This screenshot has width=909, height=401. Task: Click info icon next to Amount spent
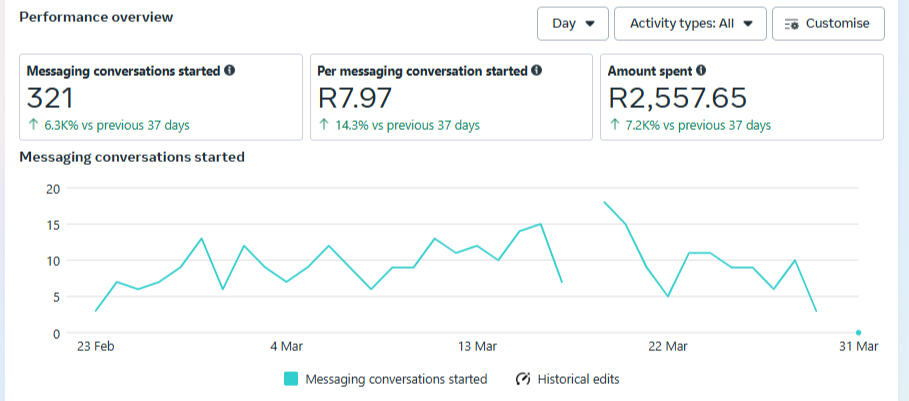pos(701,71)
